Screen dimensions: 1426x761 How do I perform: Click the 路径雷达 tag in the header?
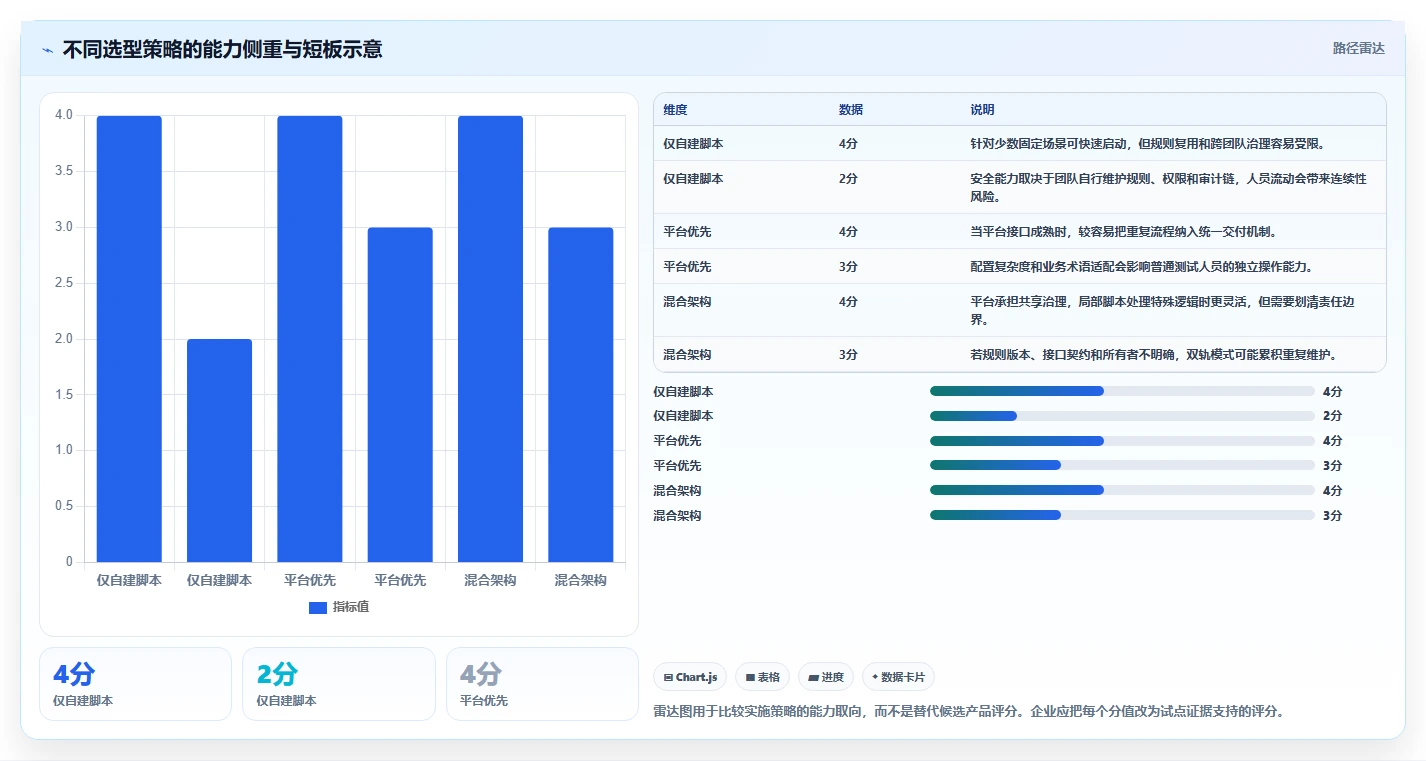pos(1358,48)
